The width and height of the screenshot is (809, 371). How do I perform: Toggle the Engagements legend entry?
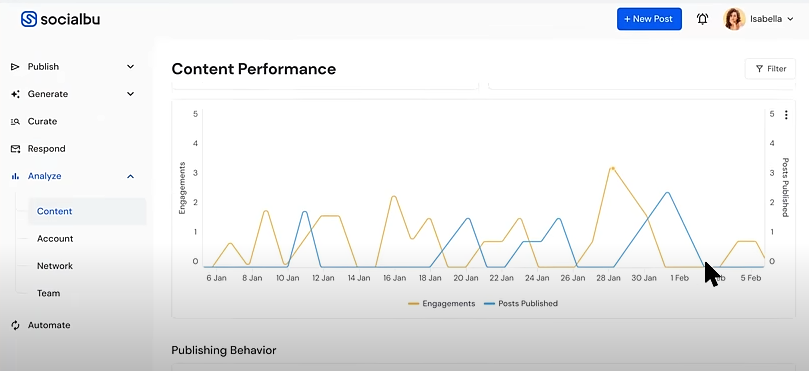[x=442, y=303]
